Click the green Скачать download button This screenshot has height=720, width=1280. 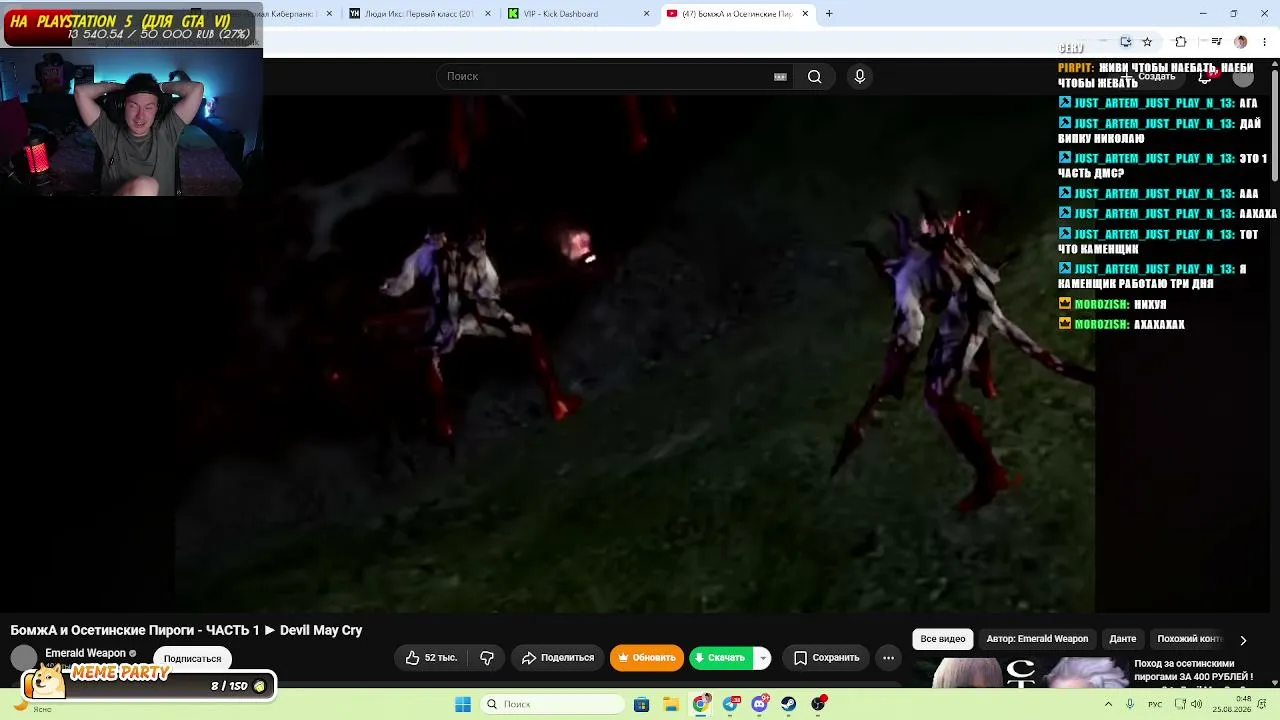(x=720, y=658)
